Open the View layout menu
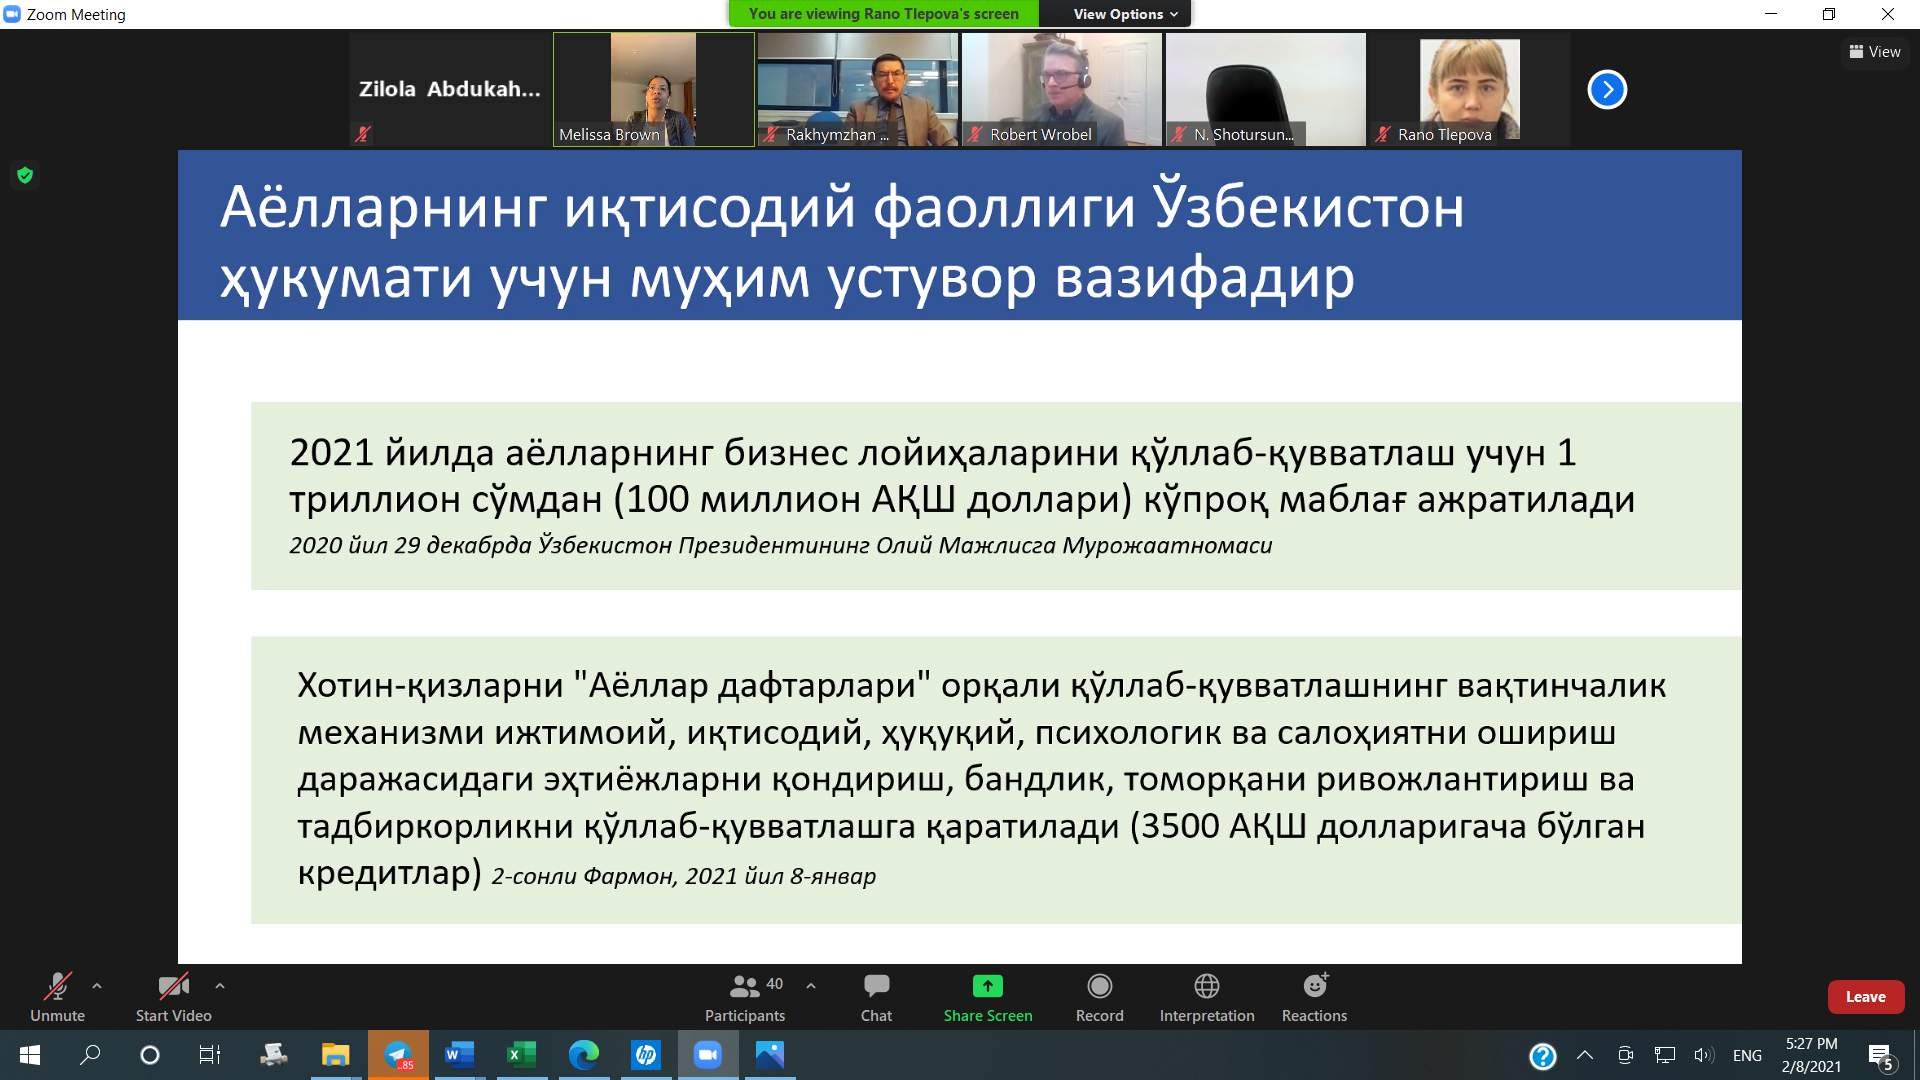Screen dimensions: 1920x1080 pos(1875,52)
